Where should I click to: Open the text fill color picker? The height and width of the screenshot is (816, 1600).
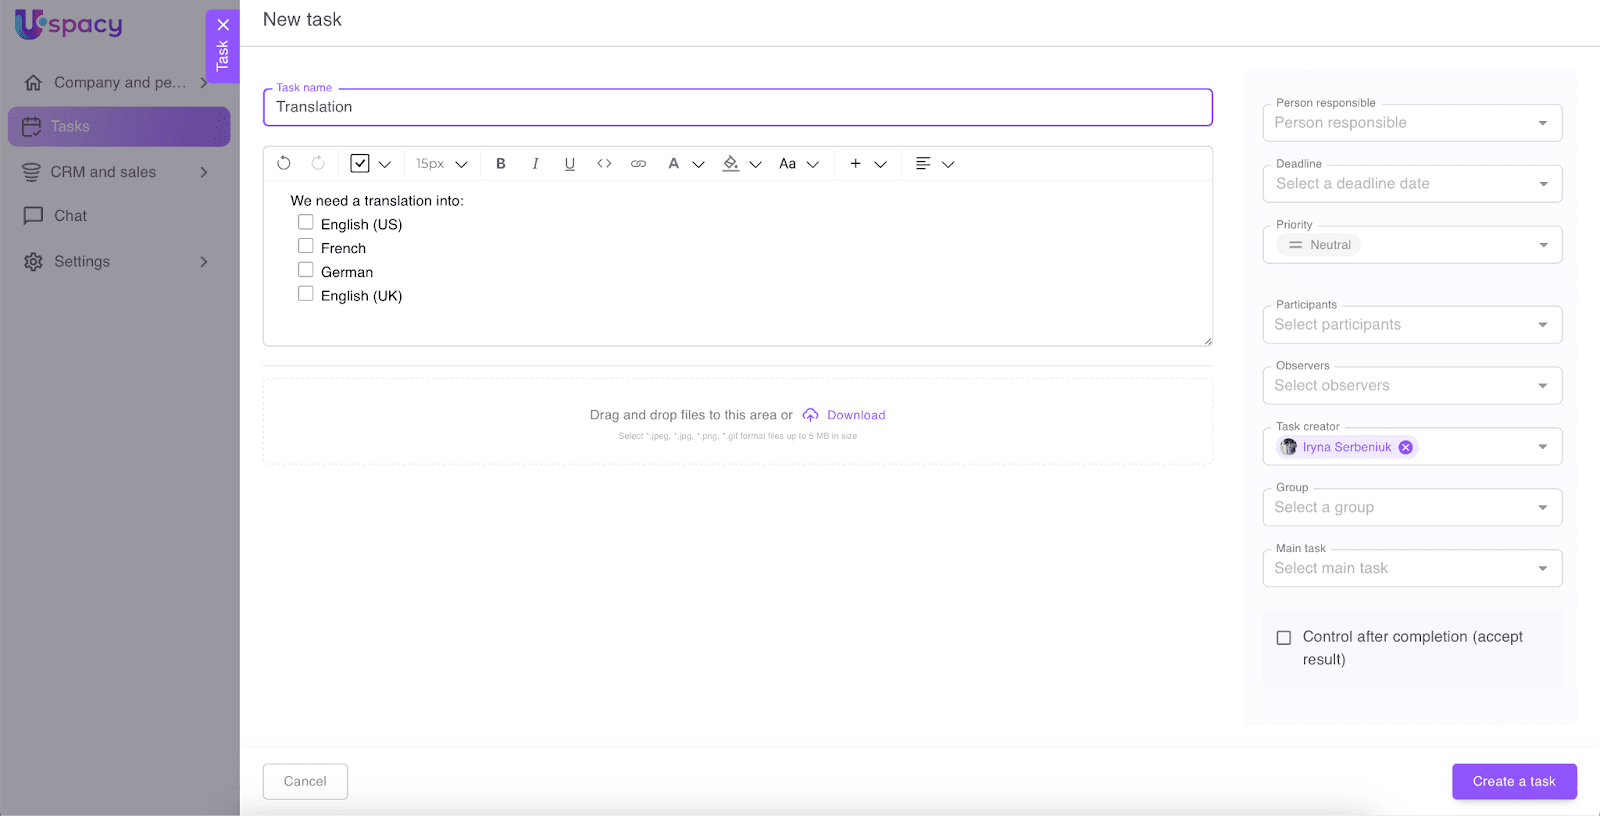tap(731, 163)
